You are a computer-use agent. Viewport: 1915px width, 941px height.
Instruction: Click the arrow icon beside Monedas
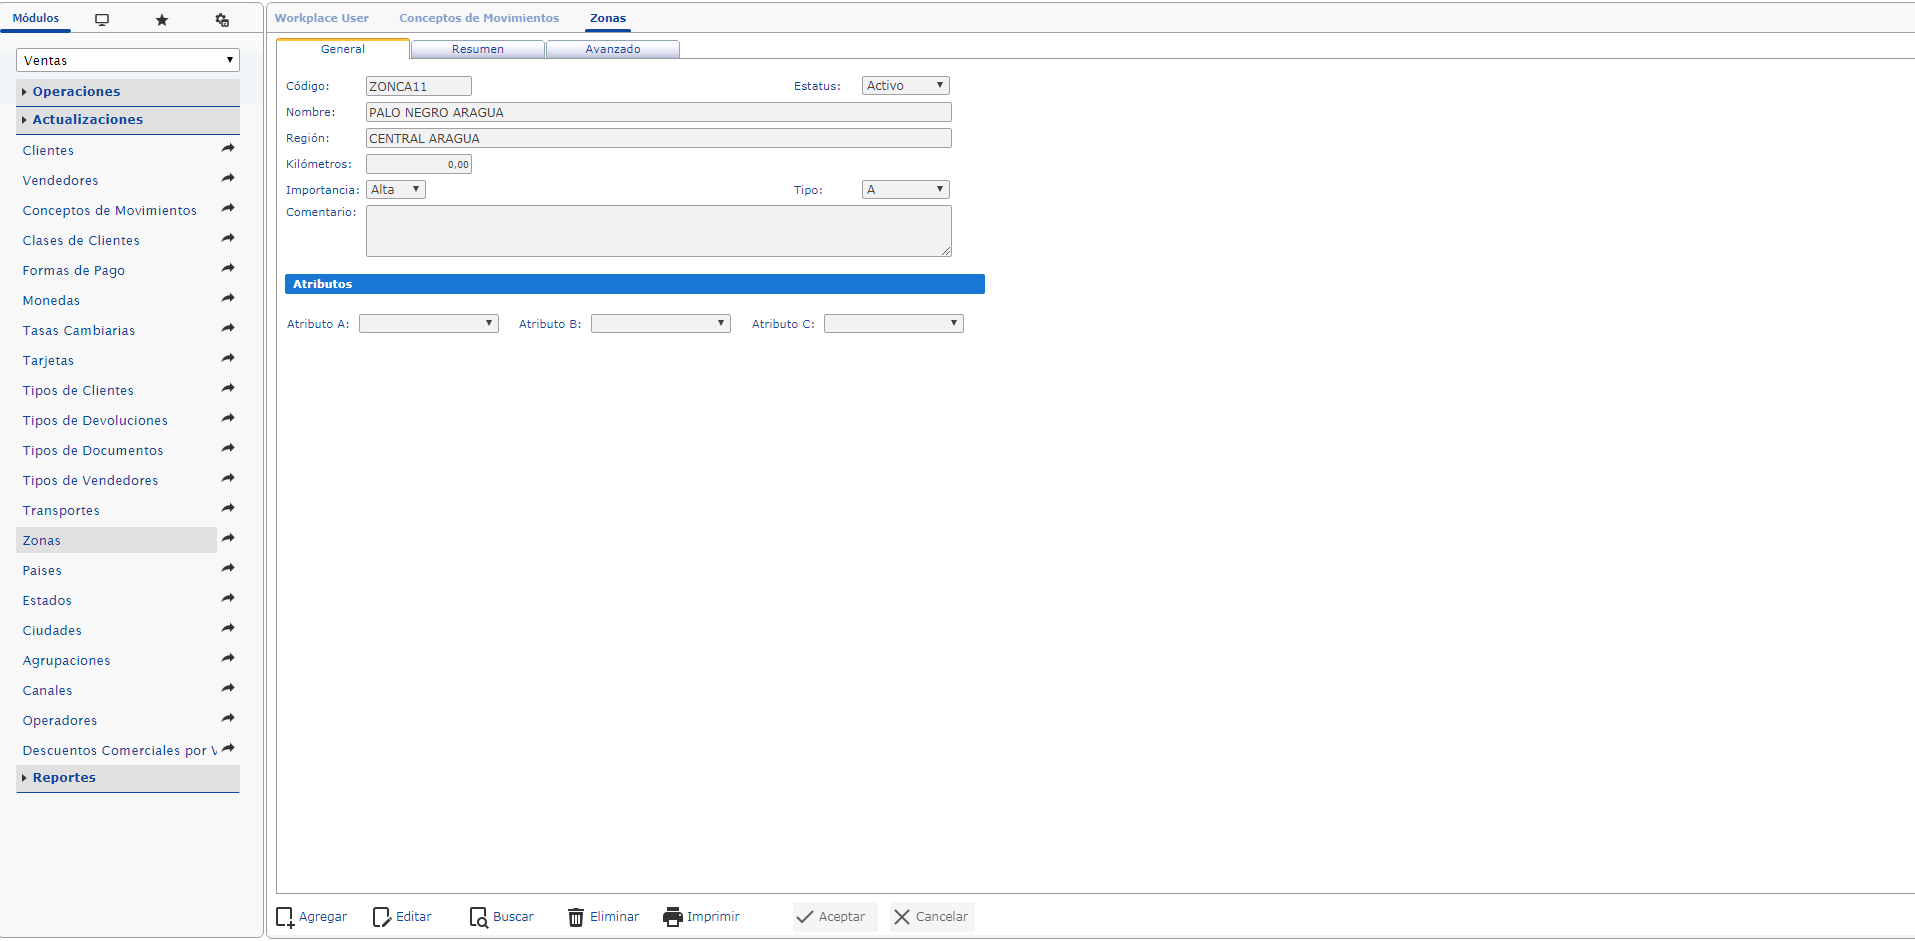pos(228,298)
